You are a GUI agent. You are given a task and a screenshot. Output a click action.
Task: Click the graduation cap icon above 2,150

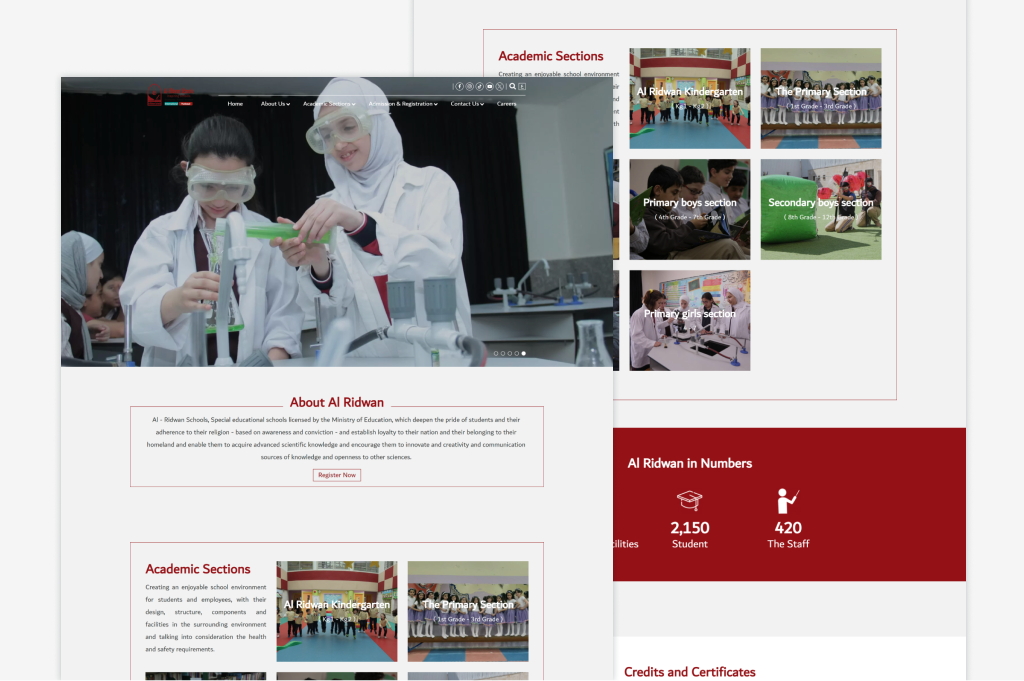pyautogui.click(x=690, y=501)
